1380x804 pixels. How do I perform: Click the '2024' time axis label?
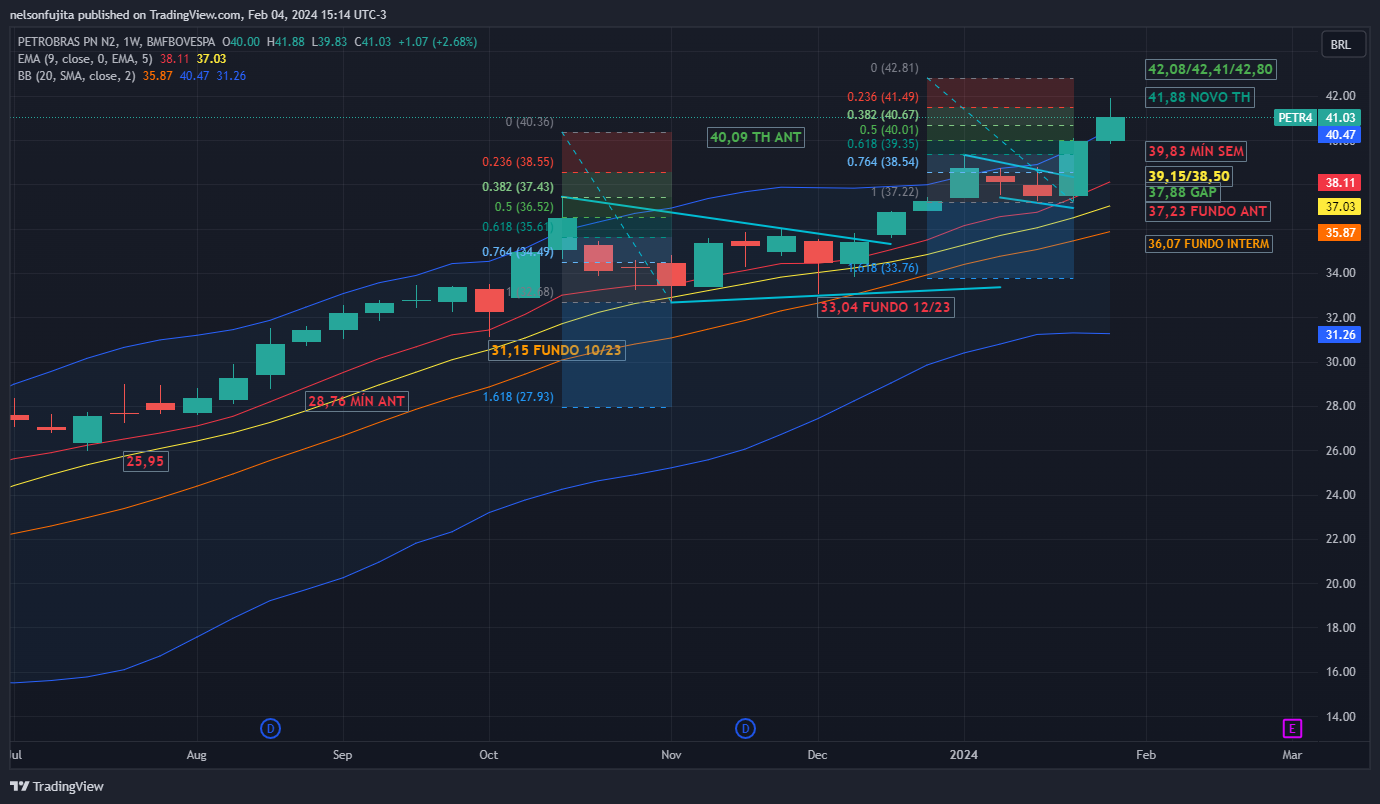click(x=964, y=754)
